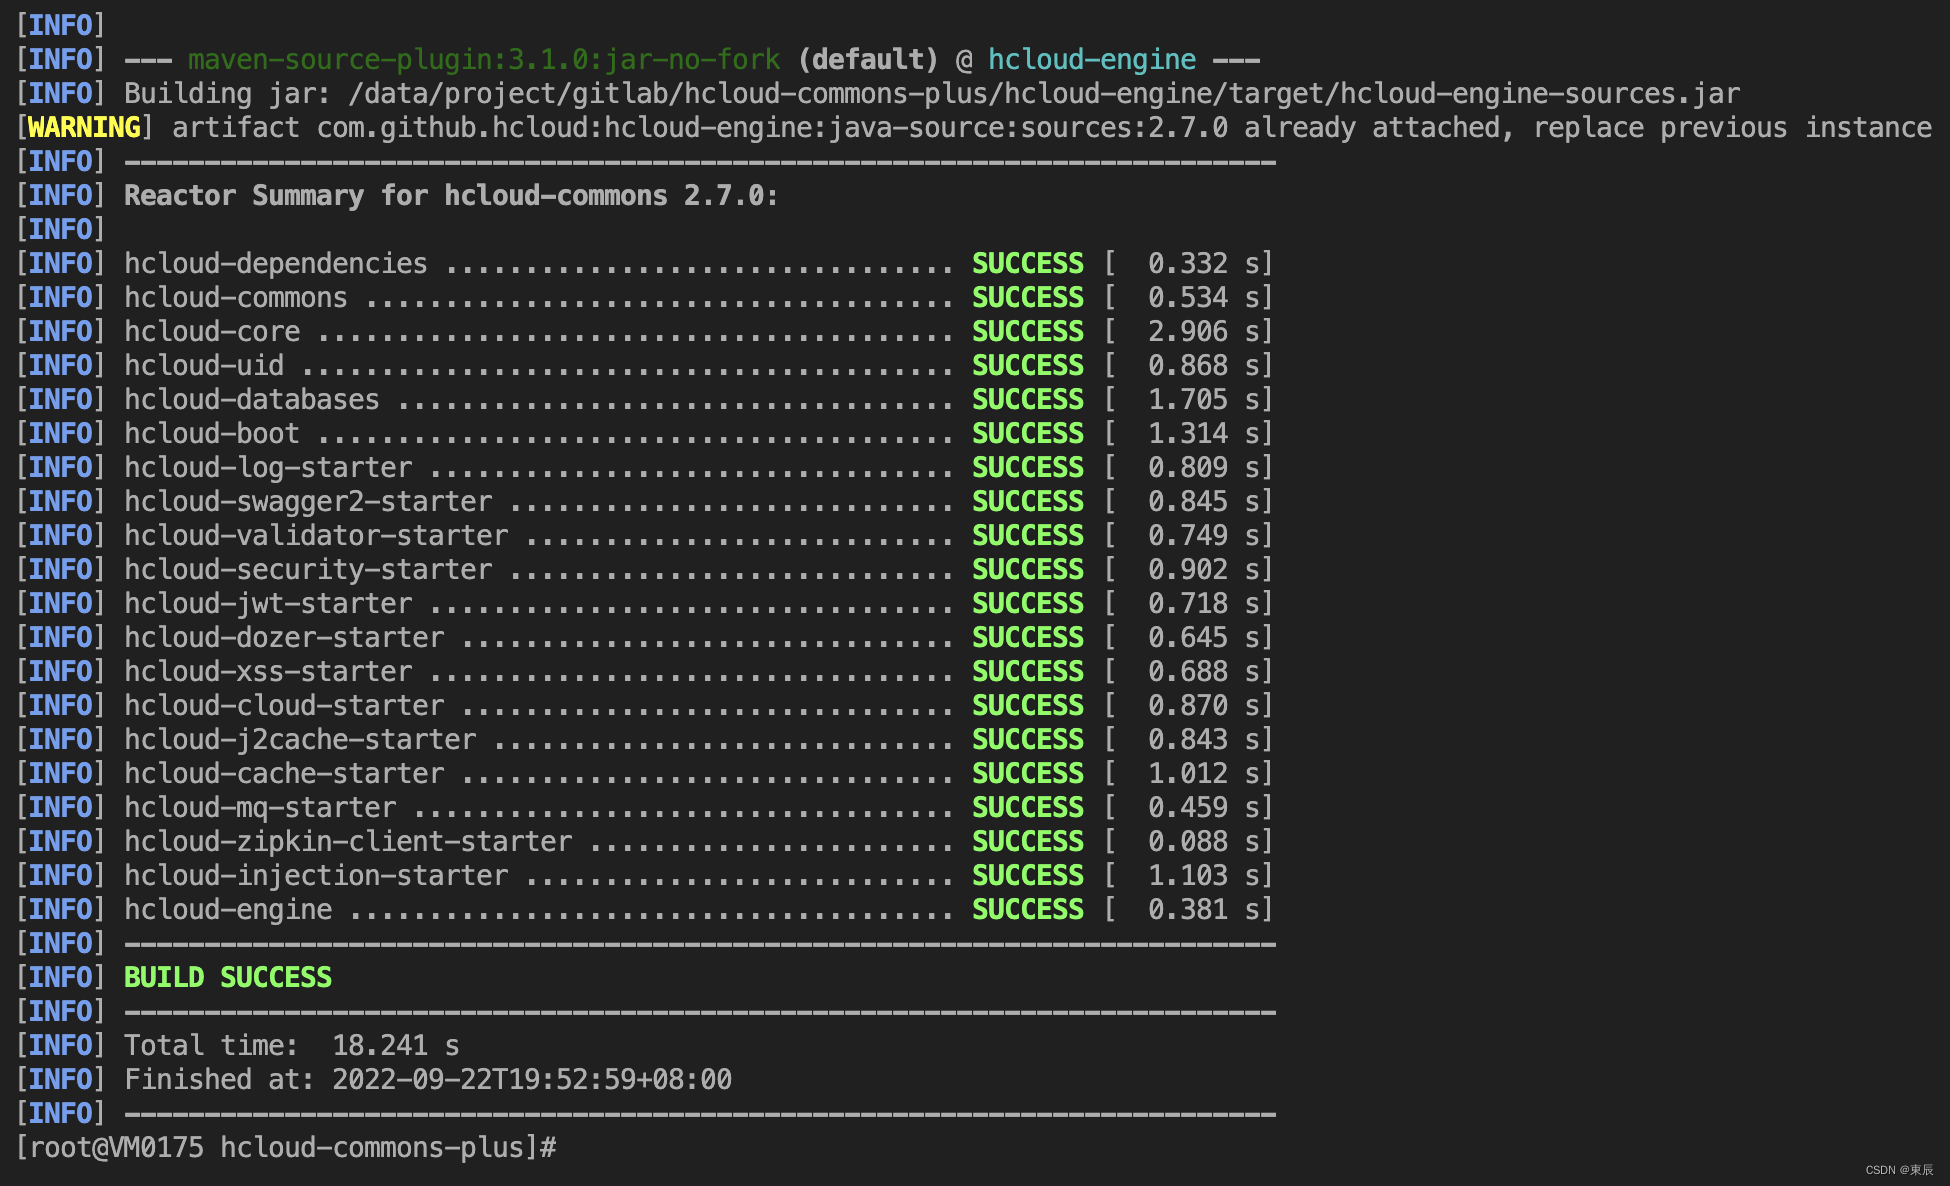The width and height of the screenshot is (1950, 1186).
Task: Click the green BUILD SUCCESS text
Action: click(228, 977)
